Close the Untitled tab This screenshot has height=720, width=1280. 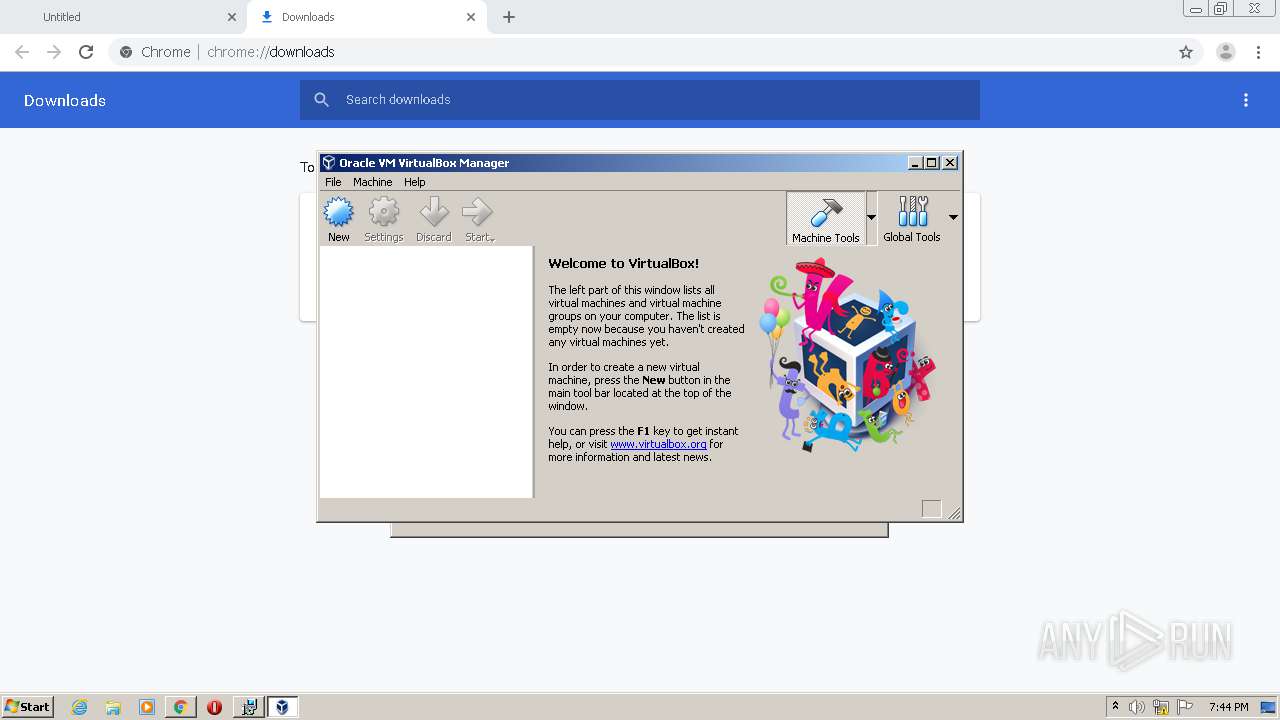pyautogui.click(x=232, y=17)
